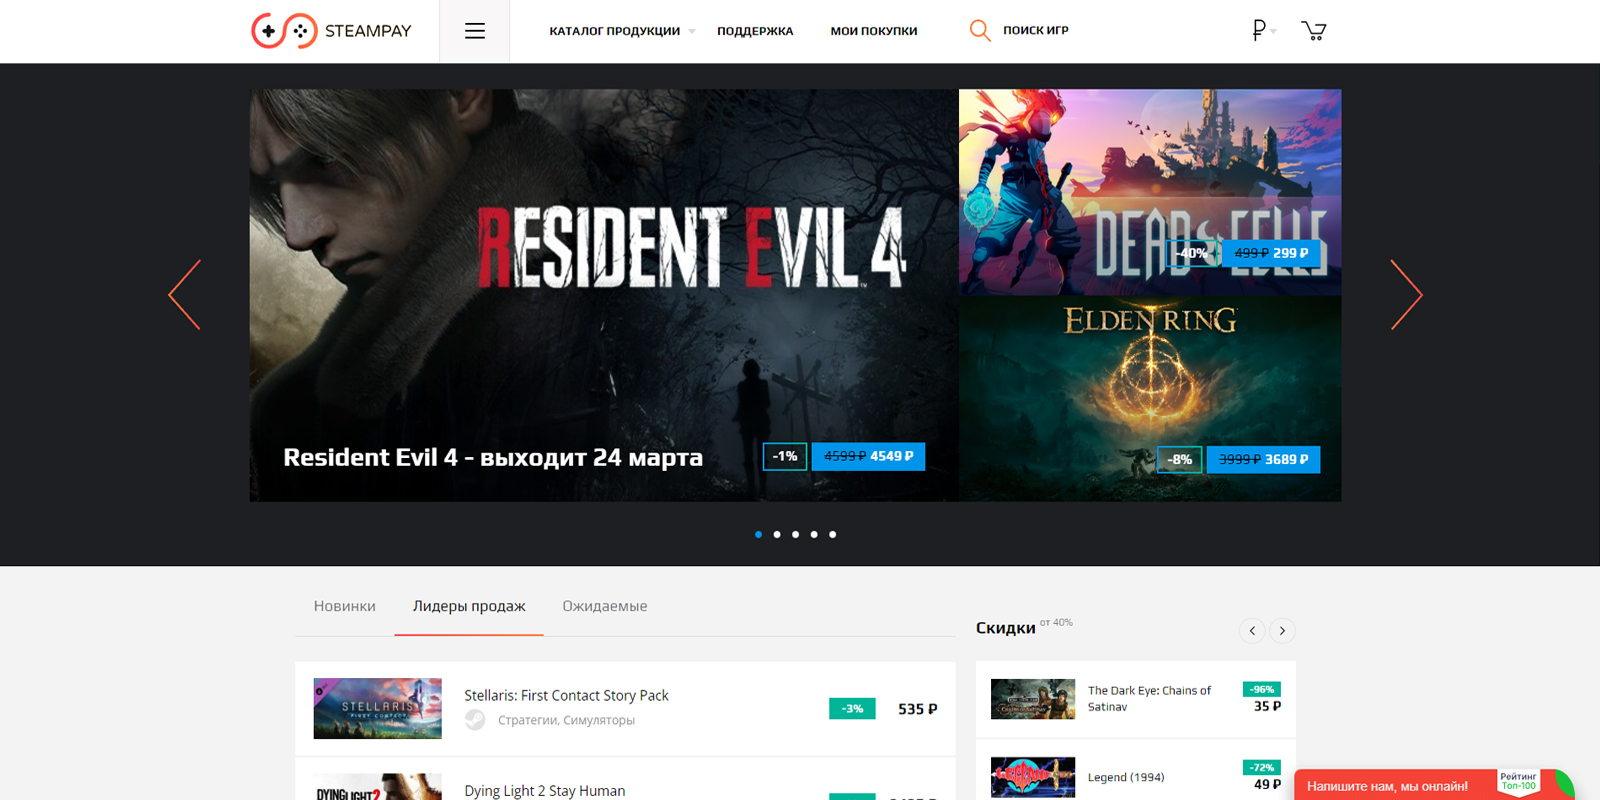Select the third carousel dot
1600x800 pixels.
[x=795, y=535]
